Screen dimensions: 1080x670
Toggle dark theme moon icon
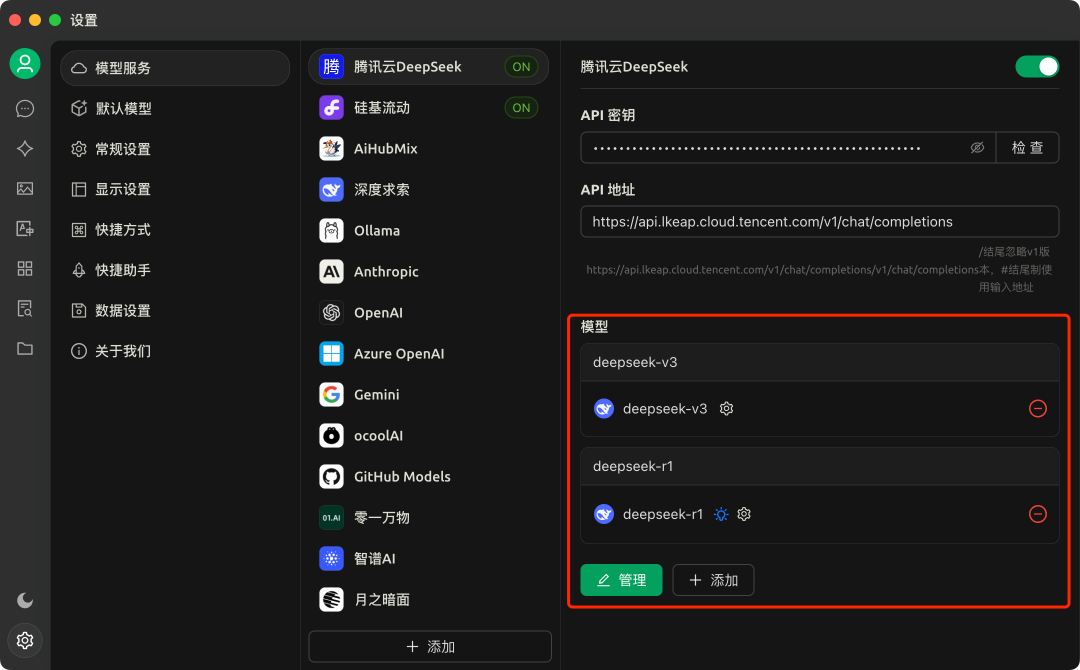click(x=25, y=600)
